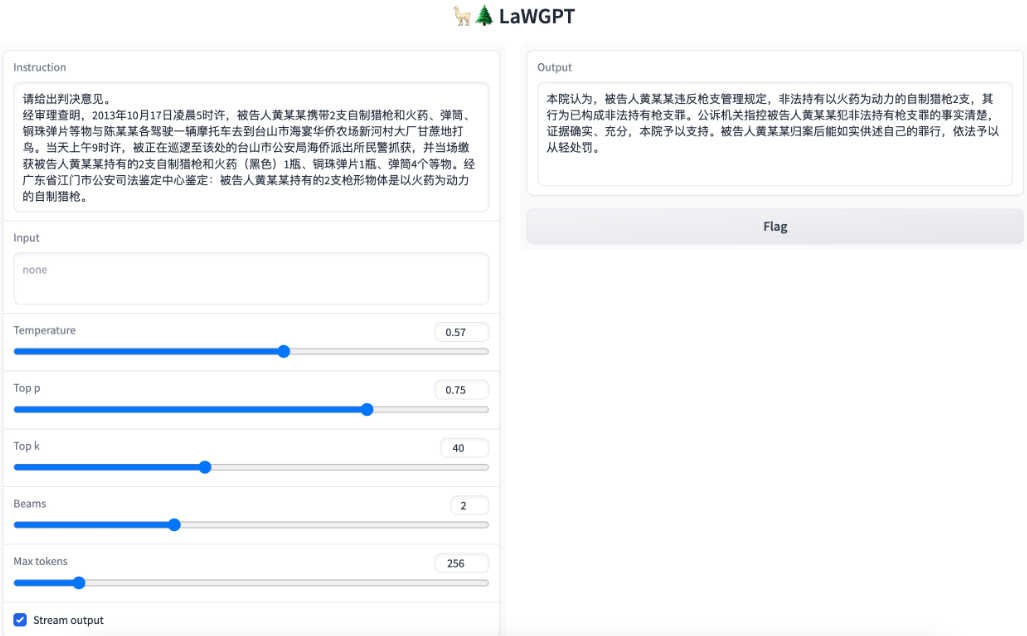
Task: Click the Top p slider handle
Action: [x=367, y=409]
